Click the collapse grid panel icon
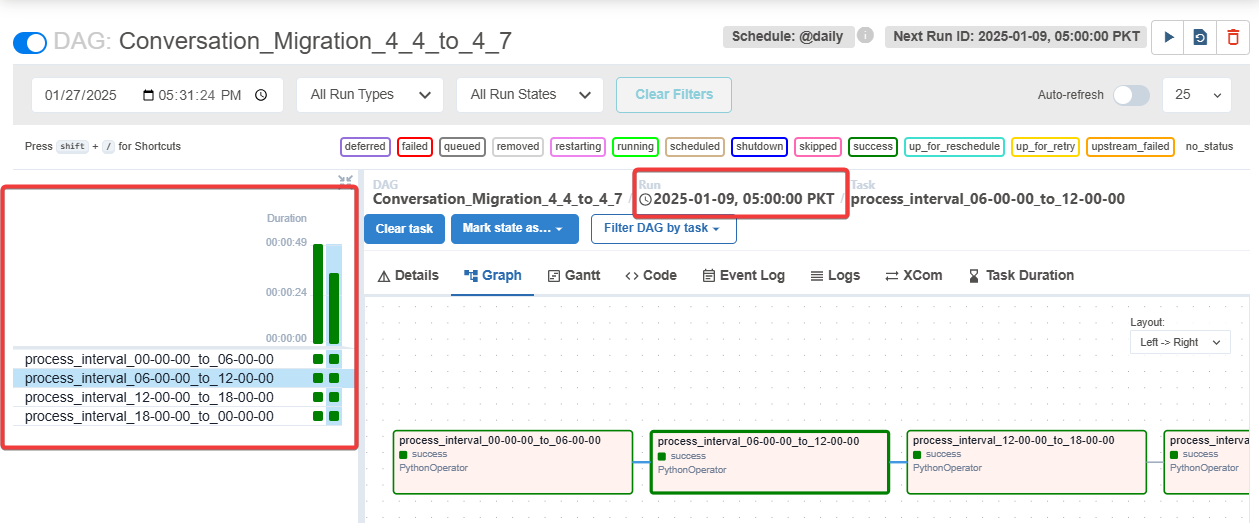The width and height of the screenshot is (1259, 523). tap(345, 181)
